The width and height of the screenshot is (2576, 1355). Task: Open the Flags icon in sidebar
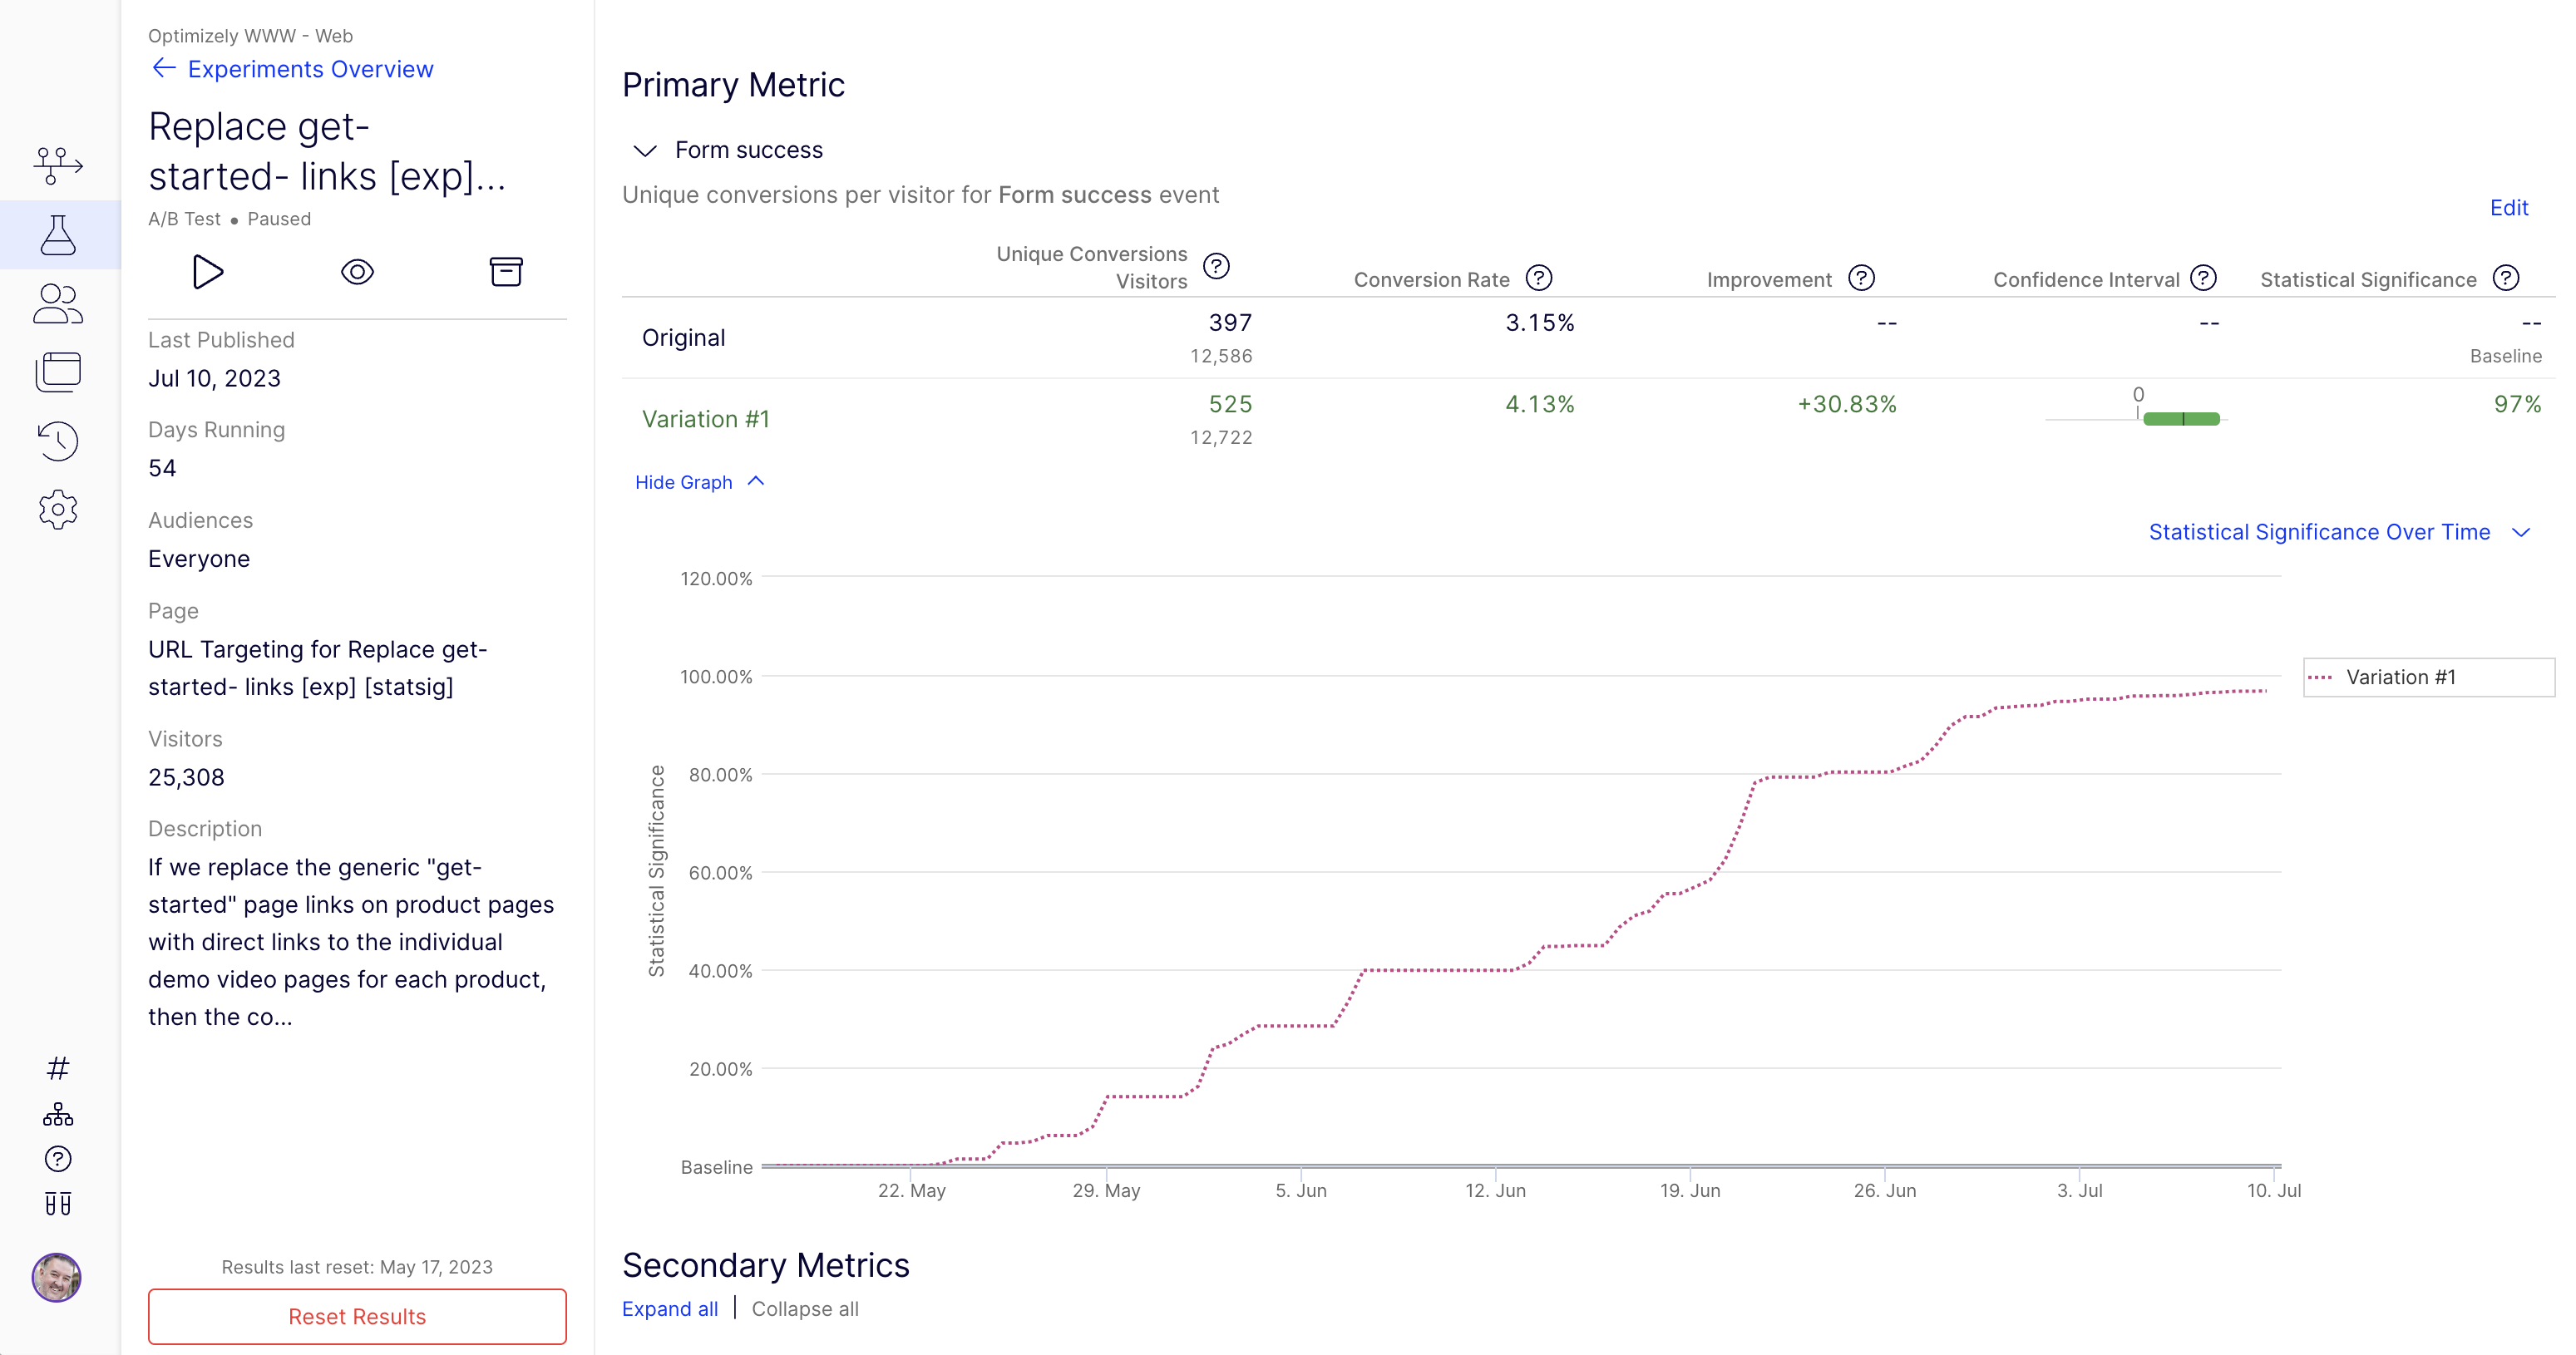58,165
